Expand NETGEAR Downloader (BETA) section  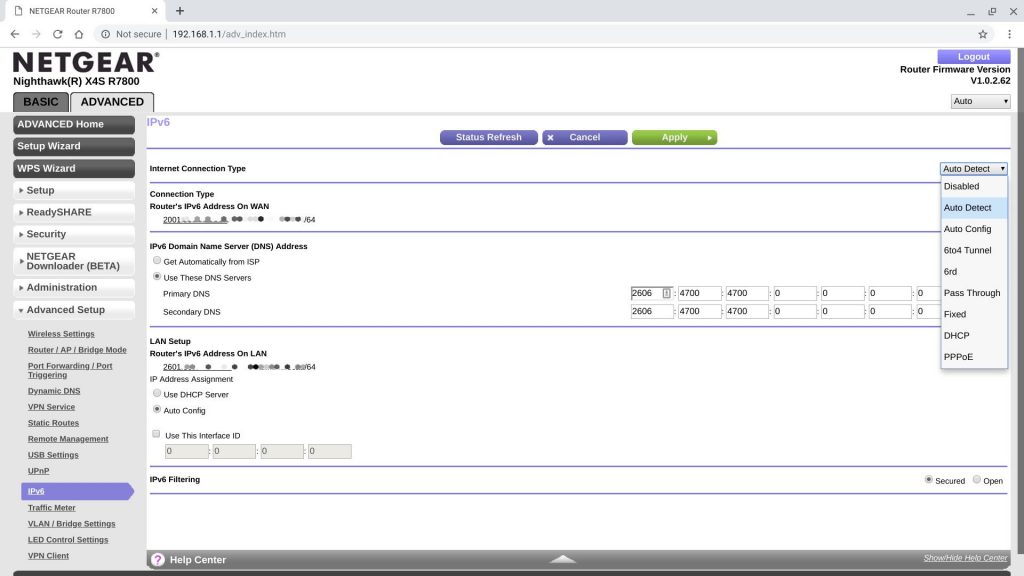point(74,261)
